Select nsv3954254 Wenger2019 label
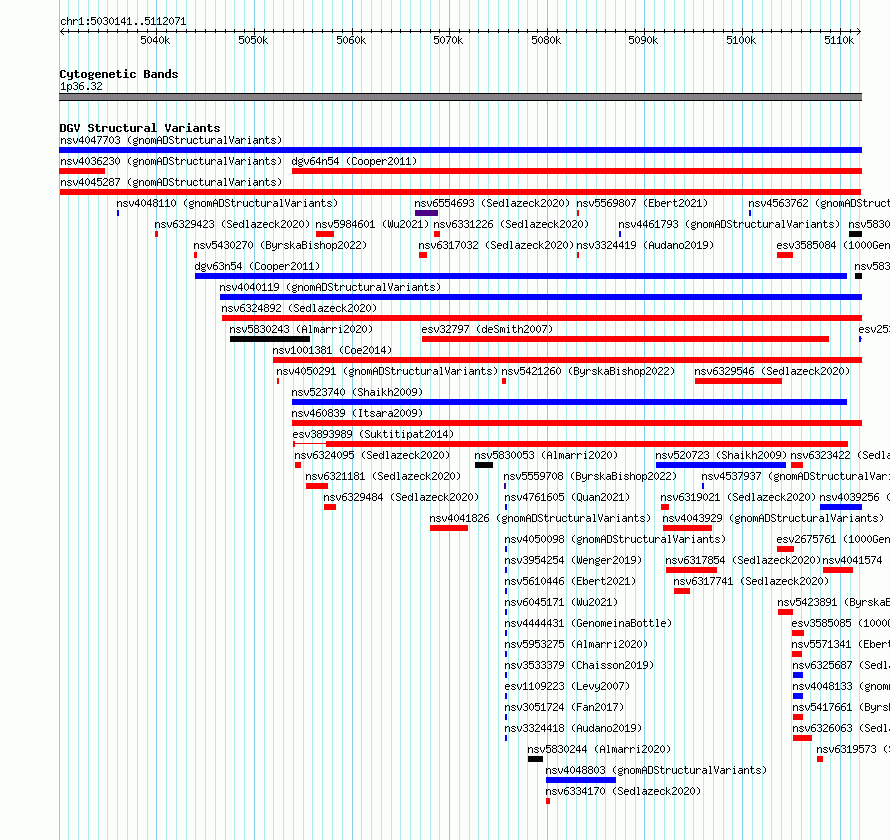 573,560
